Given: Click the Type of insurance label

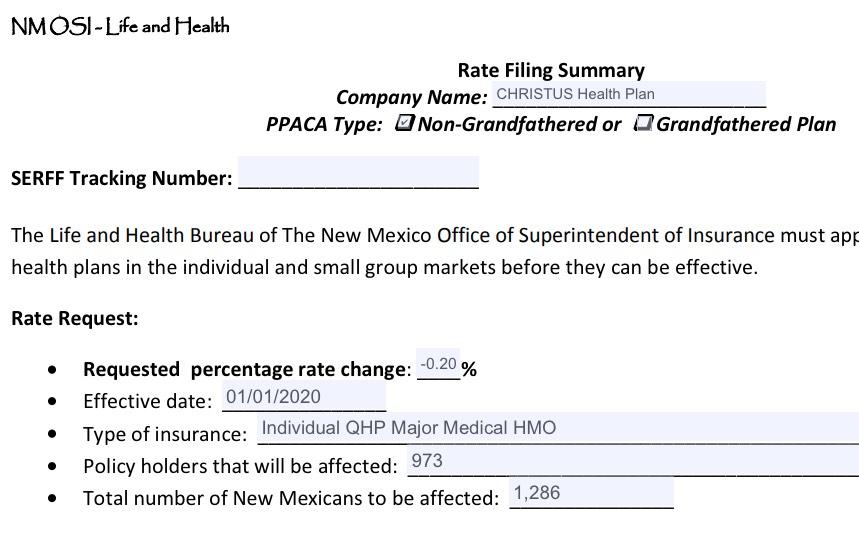Looking at the screenshot, I should pos(164,434).
